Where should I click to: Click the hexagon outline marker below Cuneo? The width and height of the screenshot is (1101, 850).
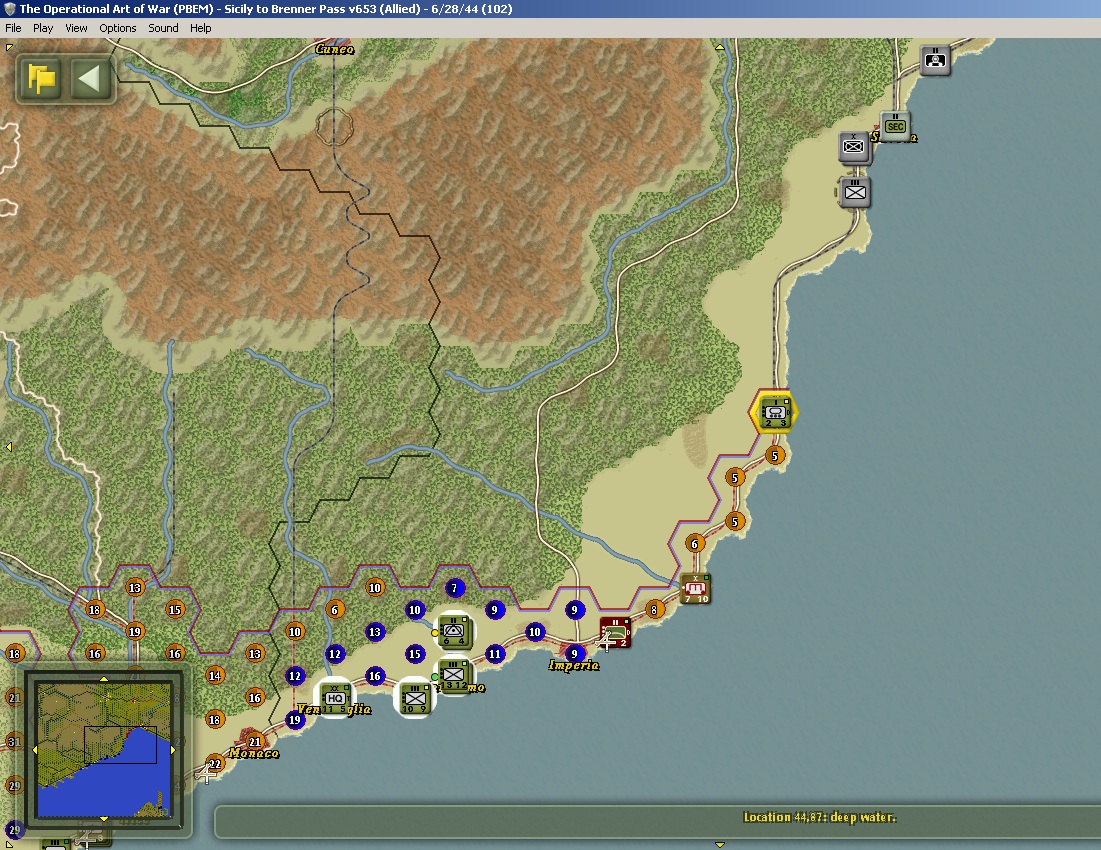pos(334,126)
